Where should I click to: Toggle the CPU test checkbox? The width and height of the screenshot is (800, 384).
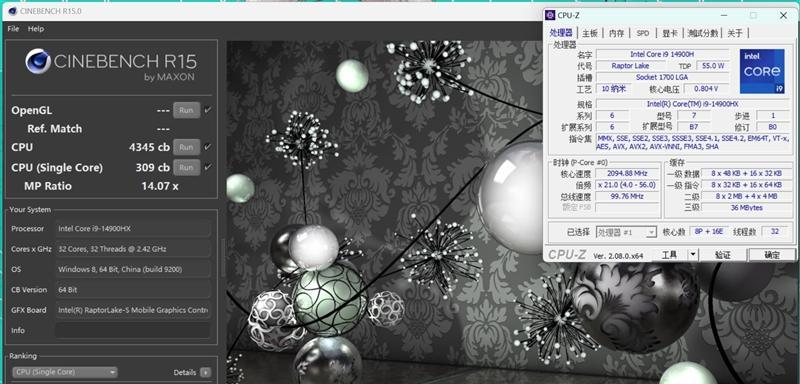pyautogui.click(x=208, y=147)
